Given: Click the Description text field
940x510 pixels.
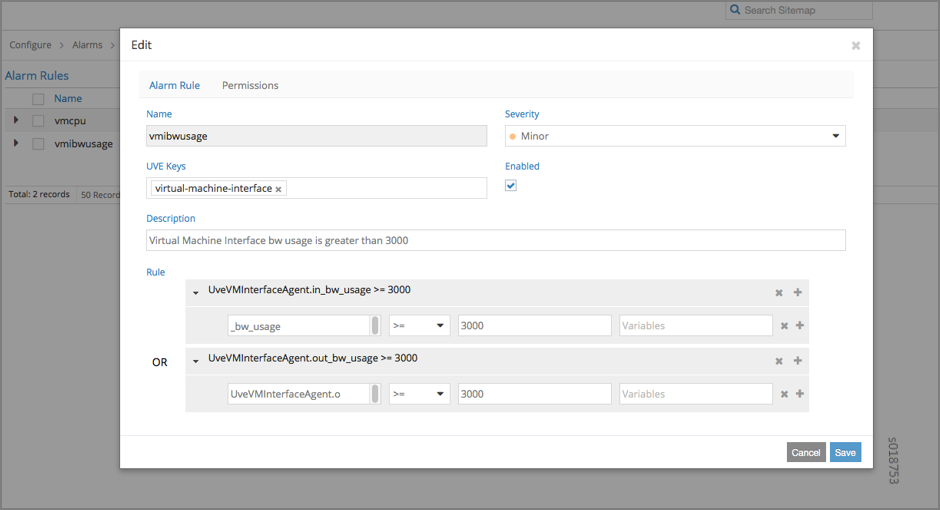Looking at the screenshot, I should point(495,240).
